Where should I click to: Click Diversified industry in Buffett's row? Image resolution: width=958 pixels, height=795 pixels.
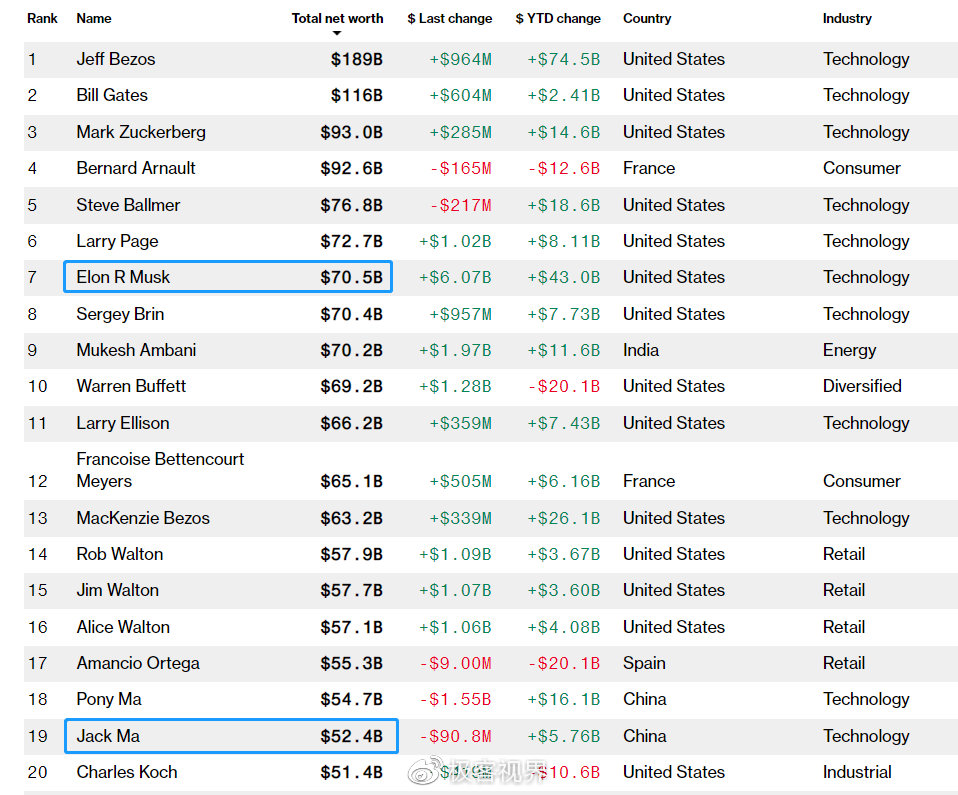pos(862,386)
